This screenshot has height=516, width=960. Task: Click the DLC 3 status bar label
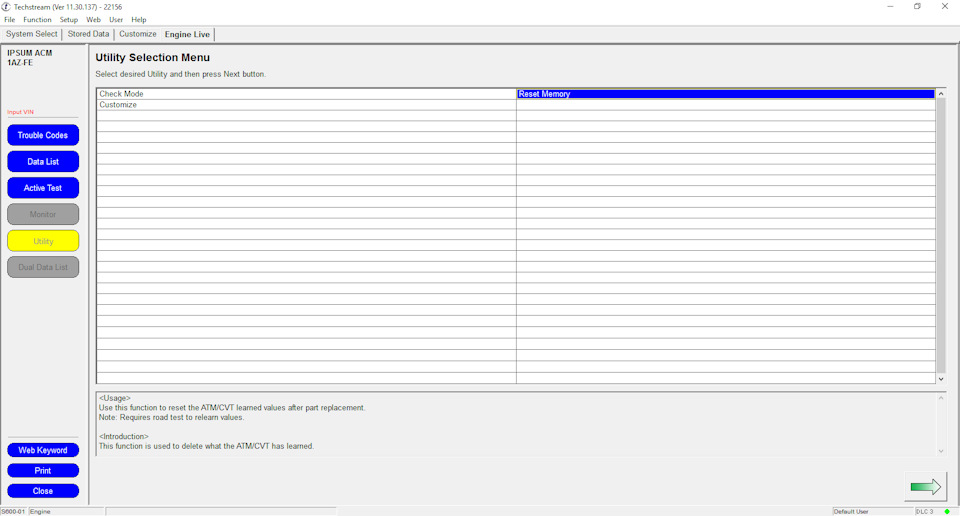[x=924, y=511]
